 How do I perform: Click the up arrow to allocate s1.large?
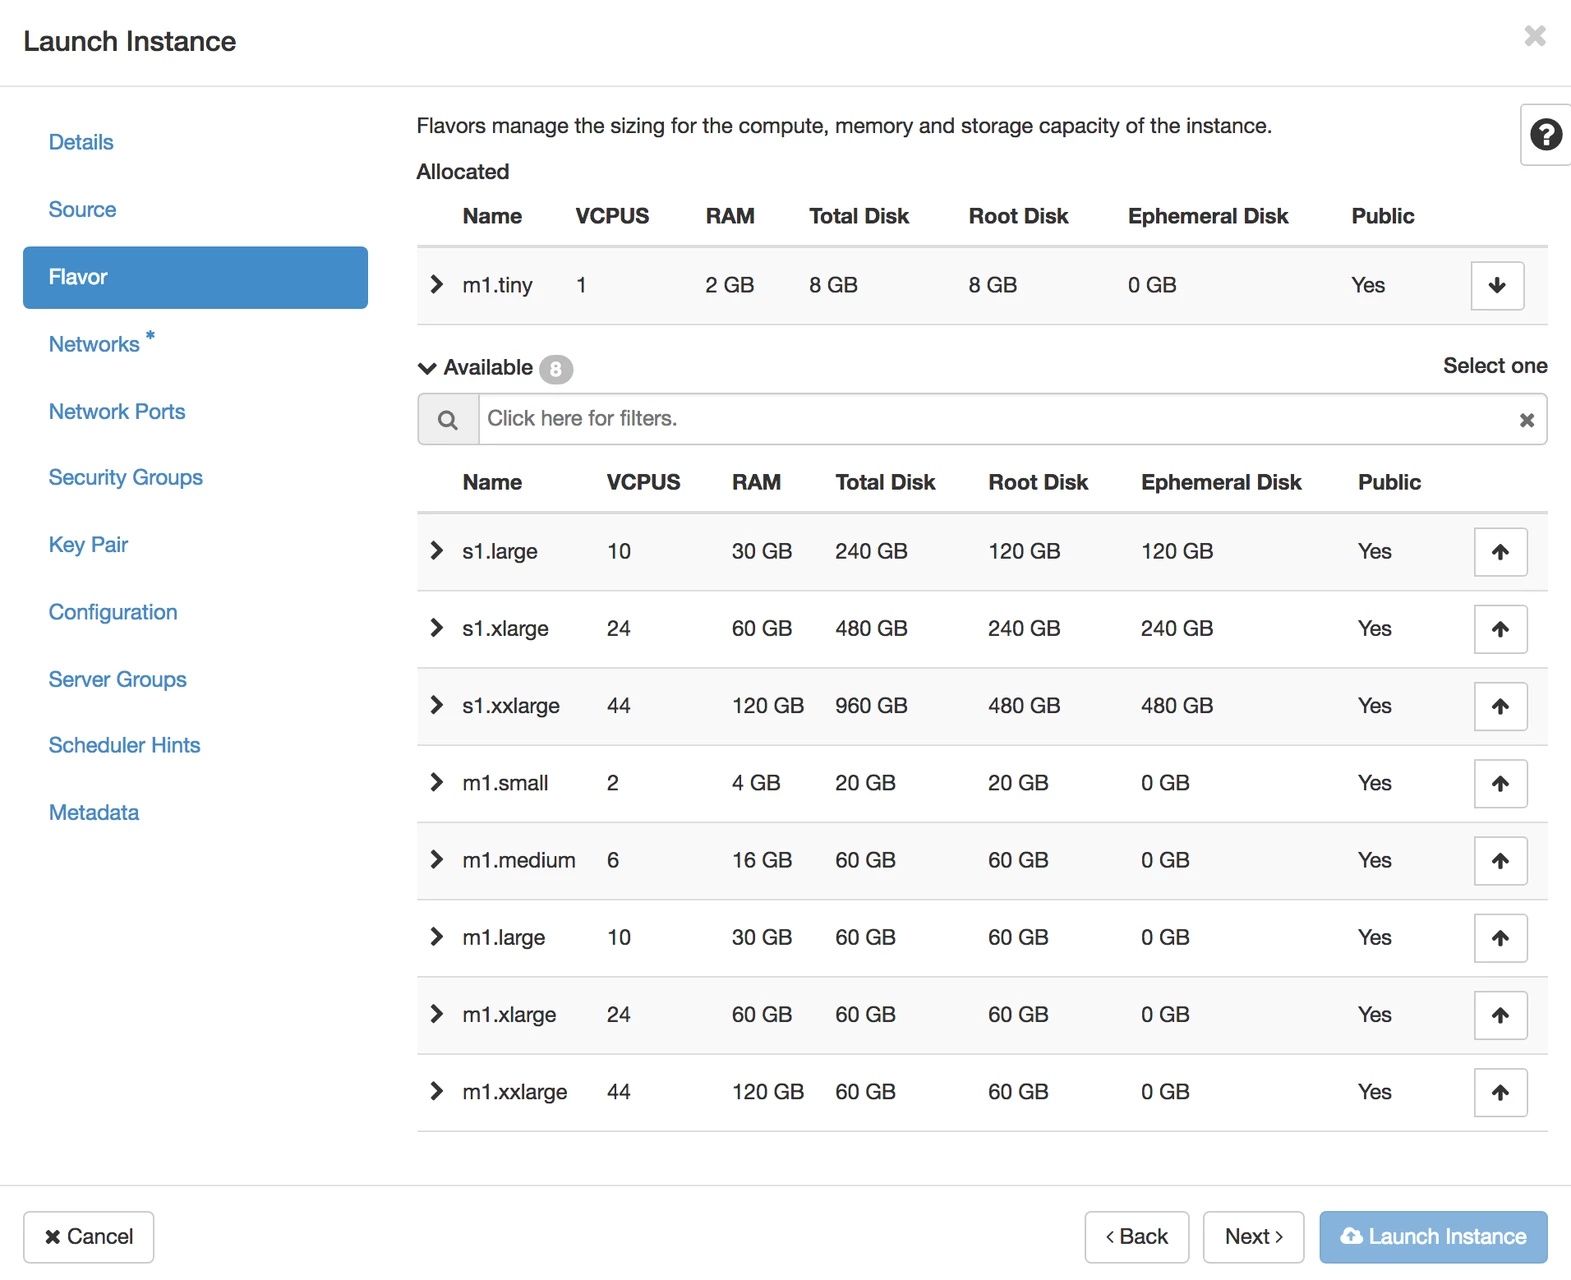point(1499,552)
